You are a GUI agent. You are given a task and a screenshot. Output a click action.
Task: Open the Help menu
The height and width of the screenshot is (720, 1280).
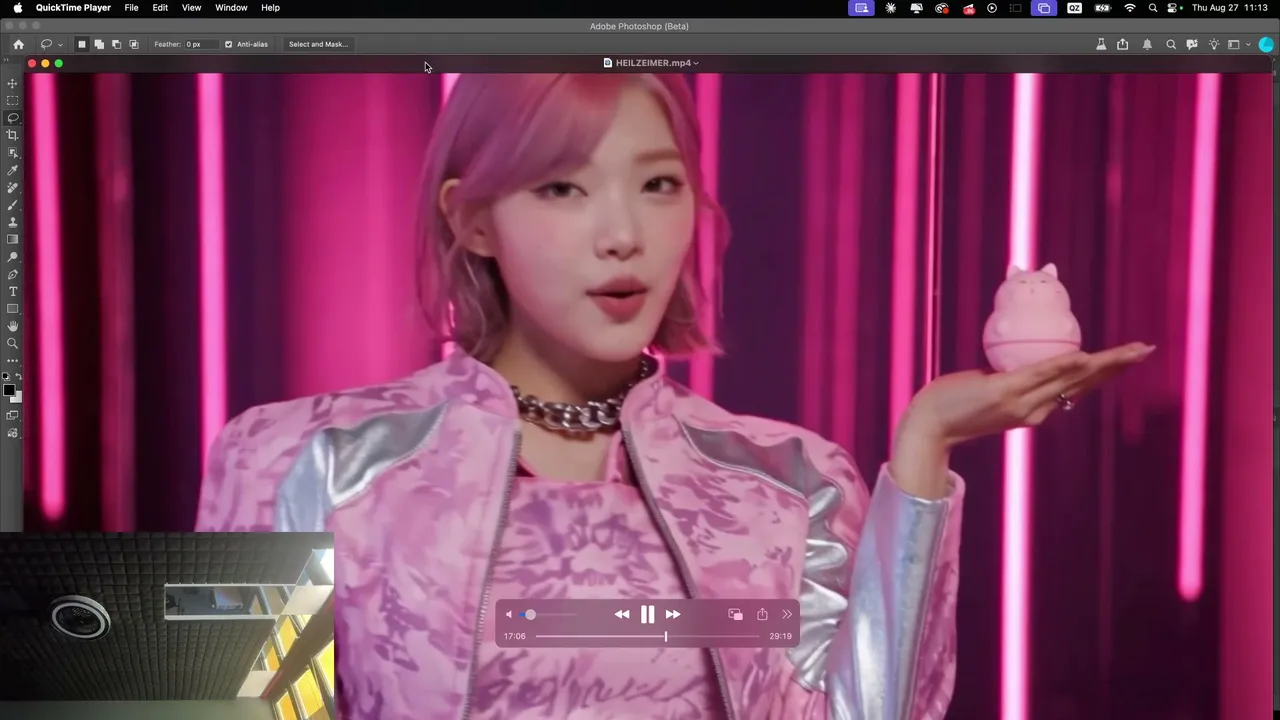tap(270, 8)
